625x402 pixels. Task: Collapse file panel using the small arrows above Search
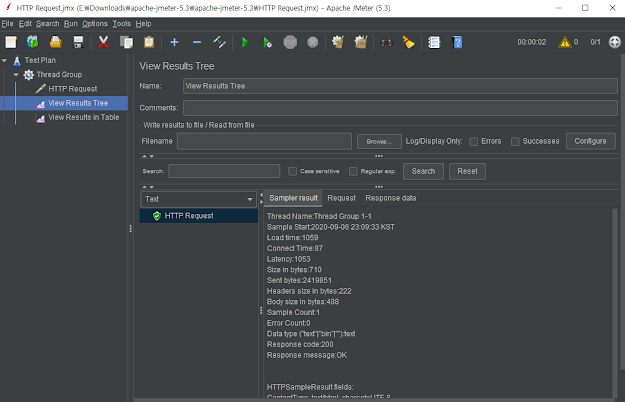click(148, 156)
